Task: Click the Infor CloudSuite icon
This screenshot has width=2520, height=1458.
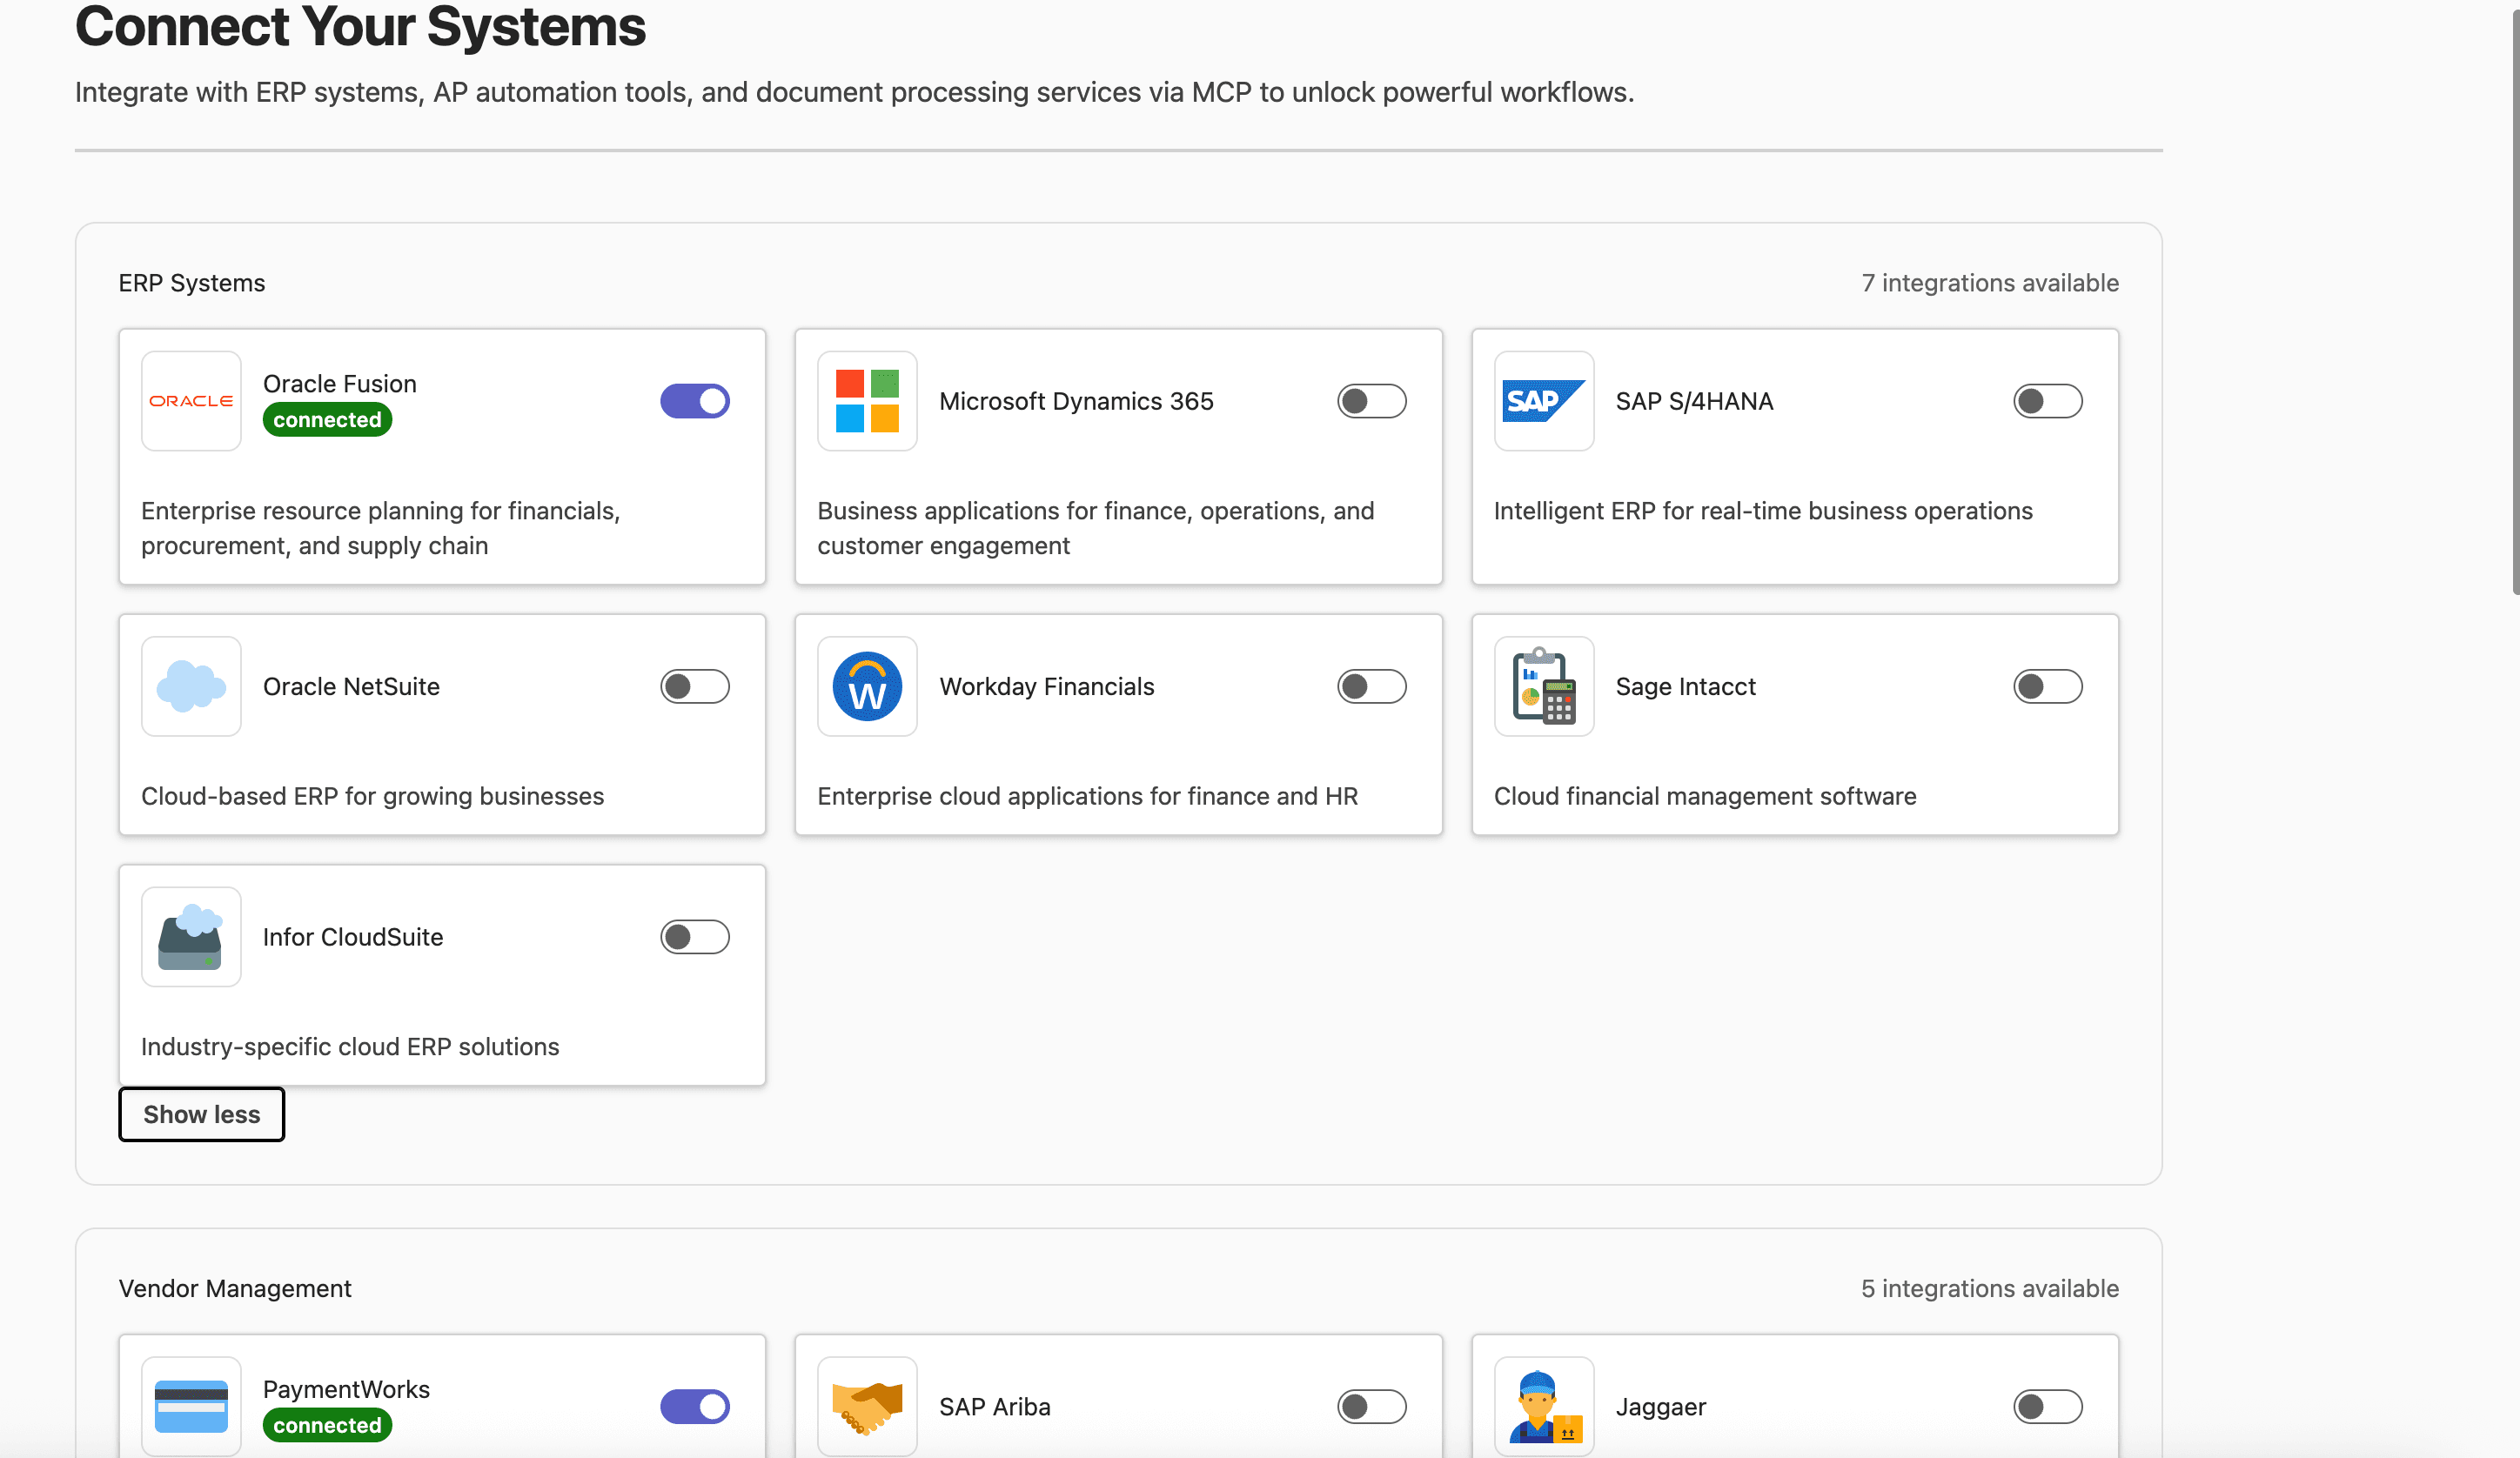Action: click(x=191, y=937)
